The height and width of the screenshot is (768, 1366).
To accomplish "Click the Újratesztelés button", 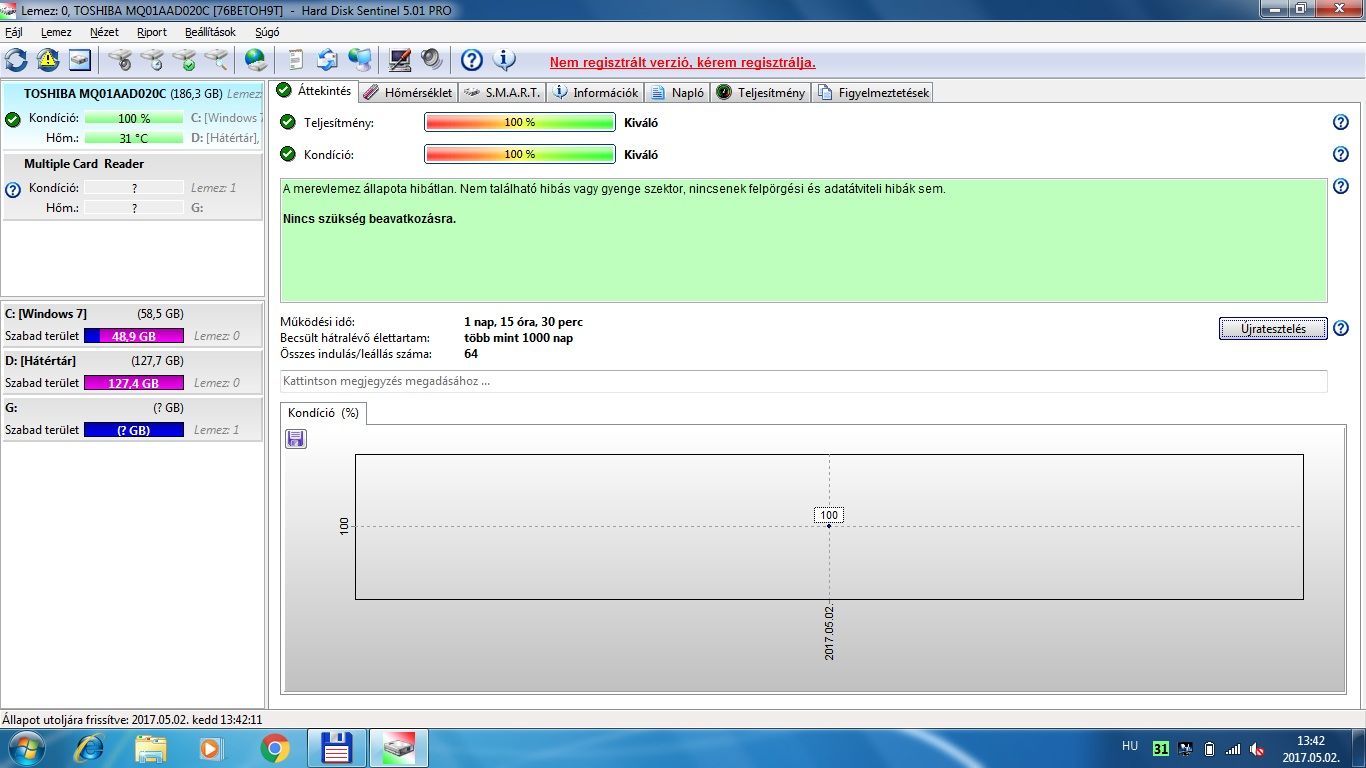I will [x=1273, y=329].
